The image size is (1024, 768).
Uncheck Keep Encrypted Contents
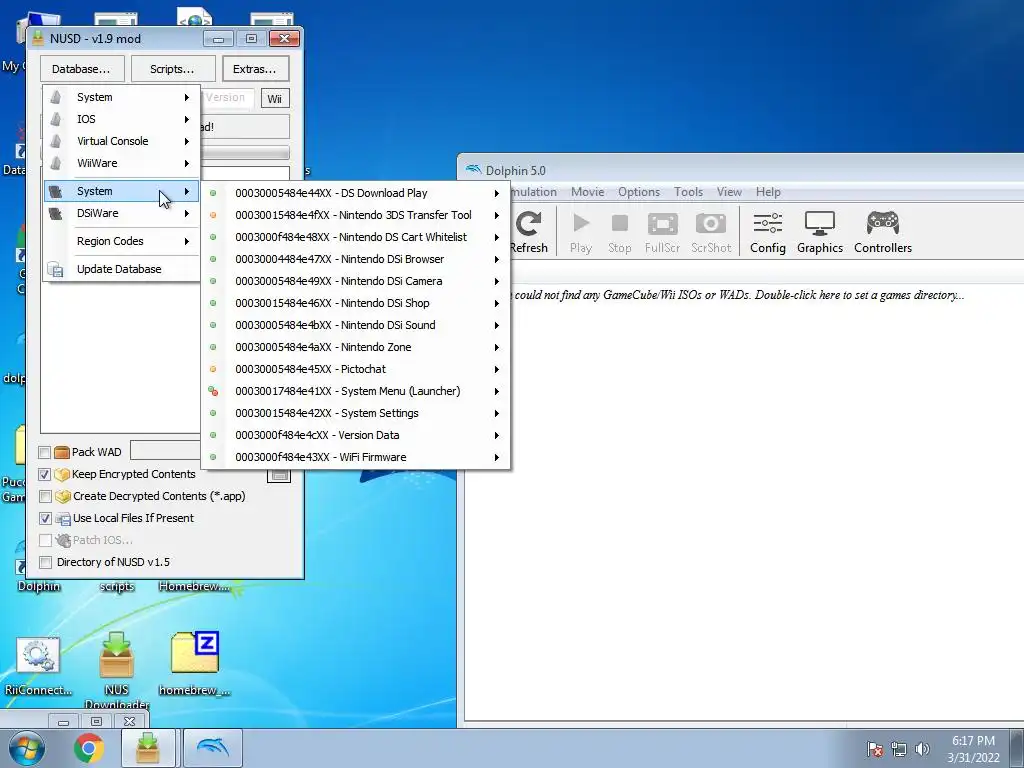[x=45, y=474]
